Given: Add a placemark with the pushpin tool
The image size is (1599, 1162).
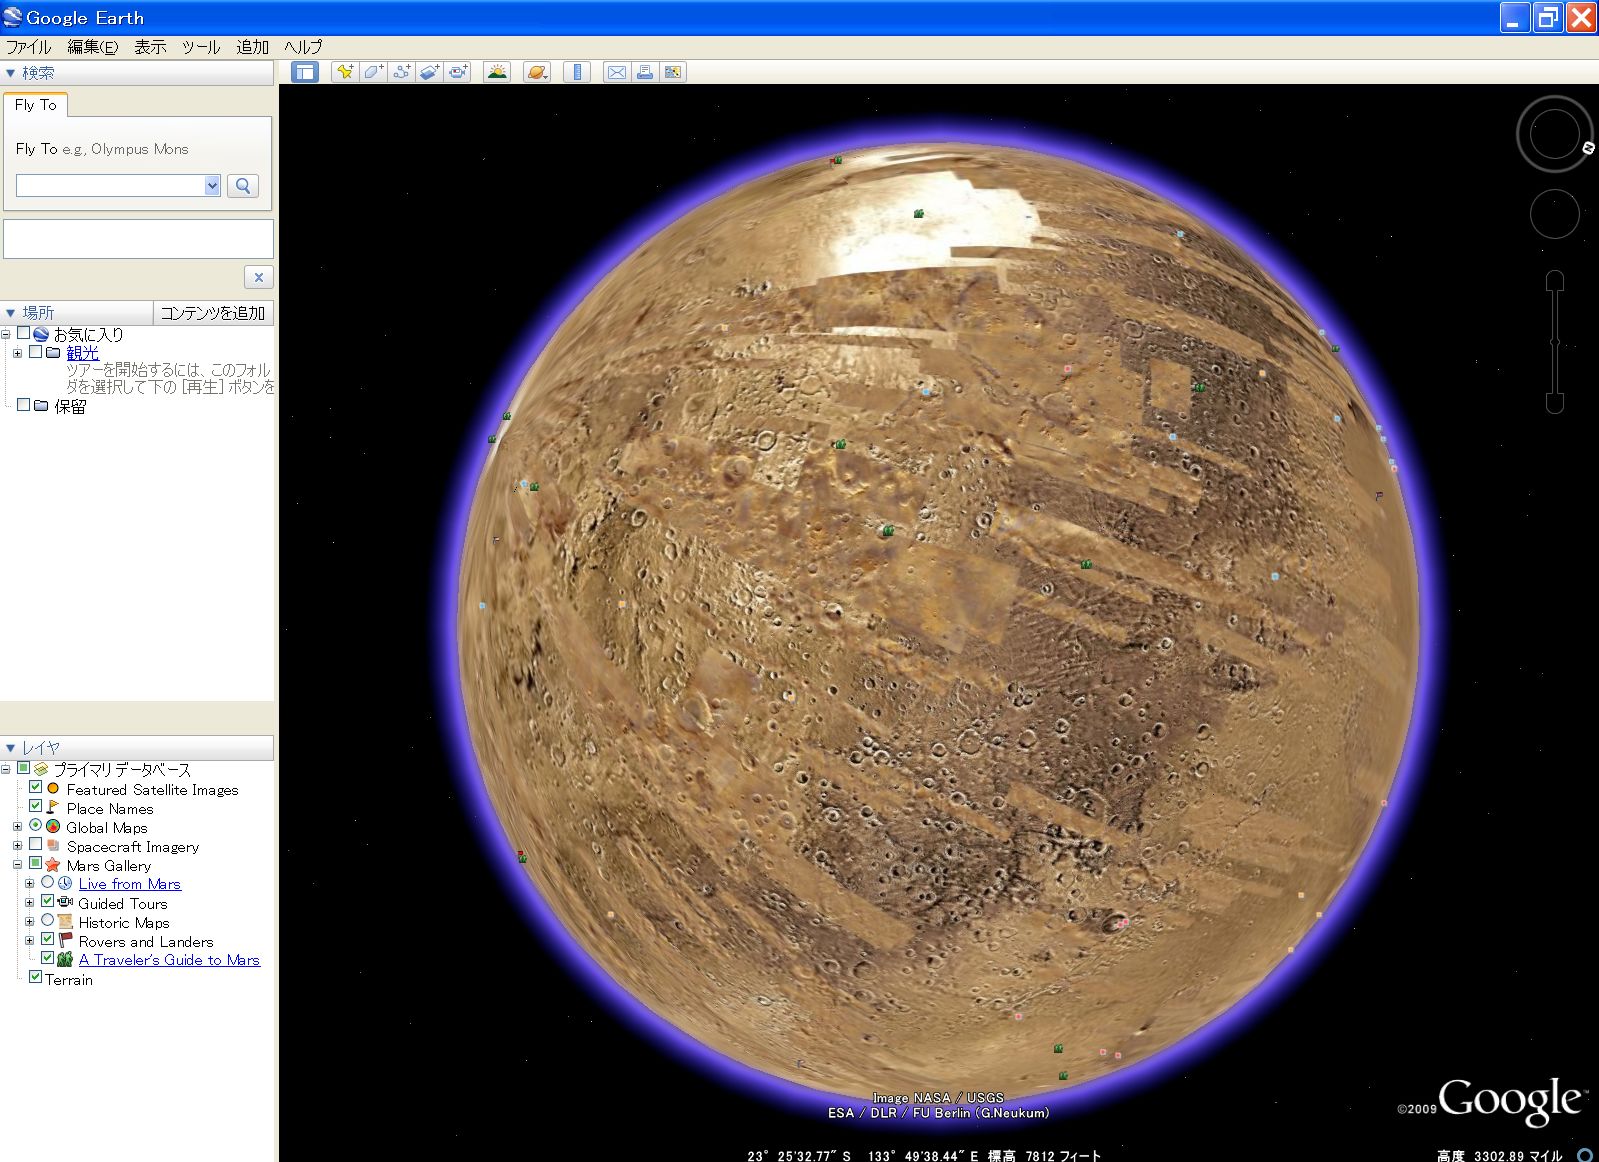Looking at the screenshot, I should click(x=345, y=72).
